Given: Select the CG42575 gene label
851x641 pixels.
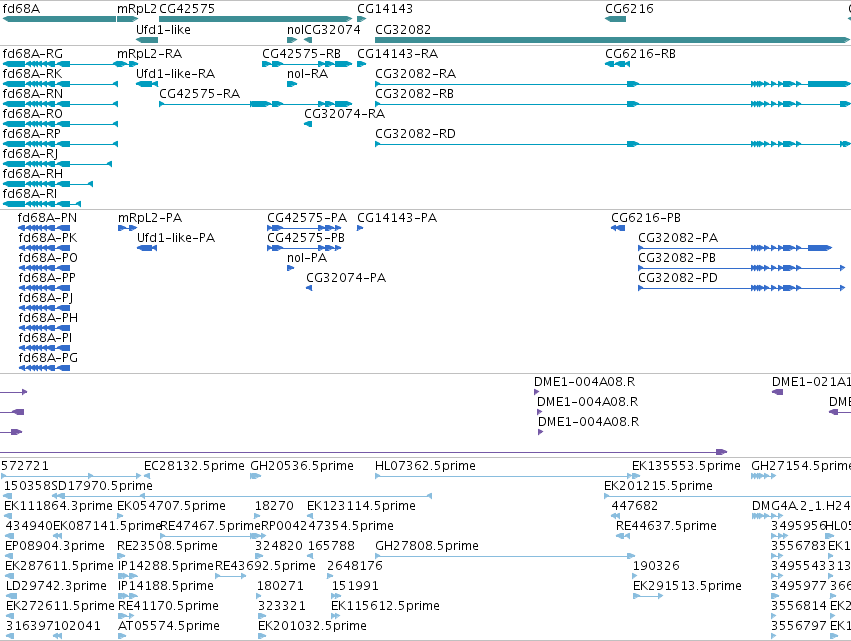Looking at the screenshot, I should [x=187, y=9].
